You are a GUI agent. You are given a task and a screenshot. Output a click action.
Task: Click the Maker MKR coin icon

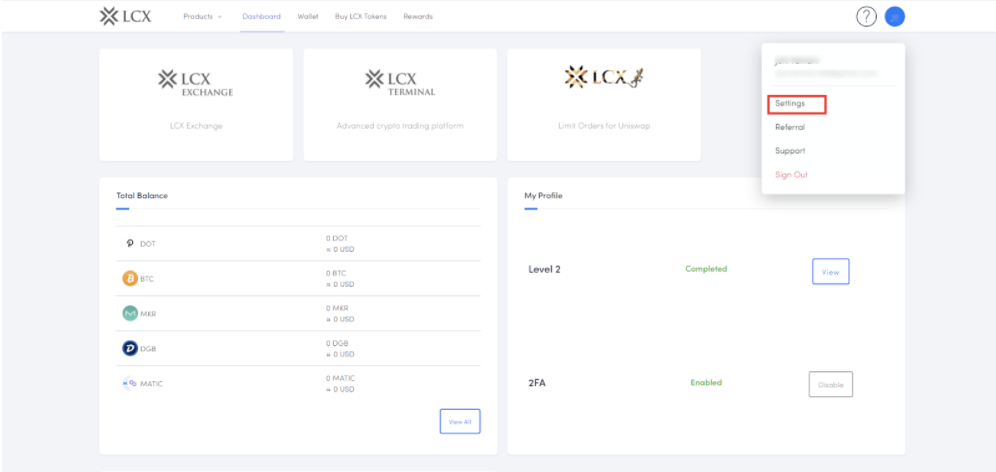pyautogui.click(x=130, y=313)
